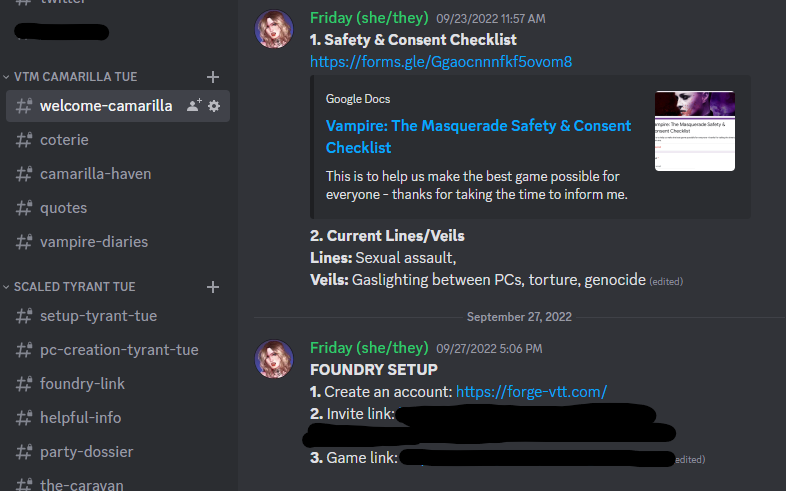
Task: Collapse the VTM CAMARILLA TUE category
Action: [70, 77]
